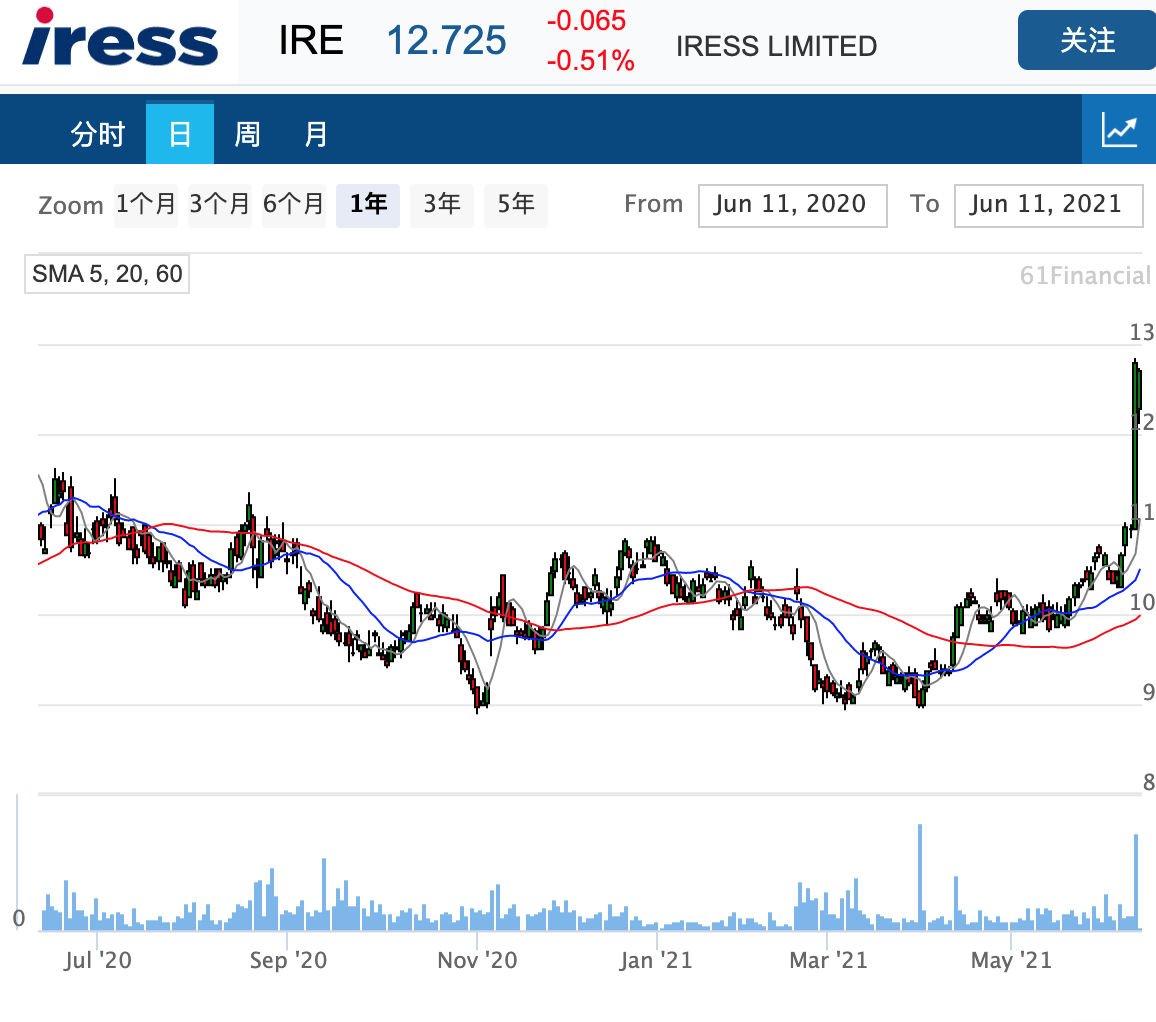Switch to the 月 monthly chart tab
The image size is (1156, 1022).
click(x=316, y=134)
